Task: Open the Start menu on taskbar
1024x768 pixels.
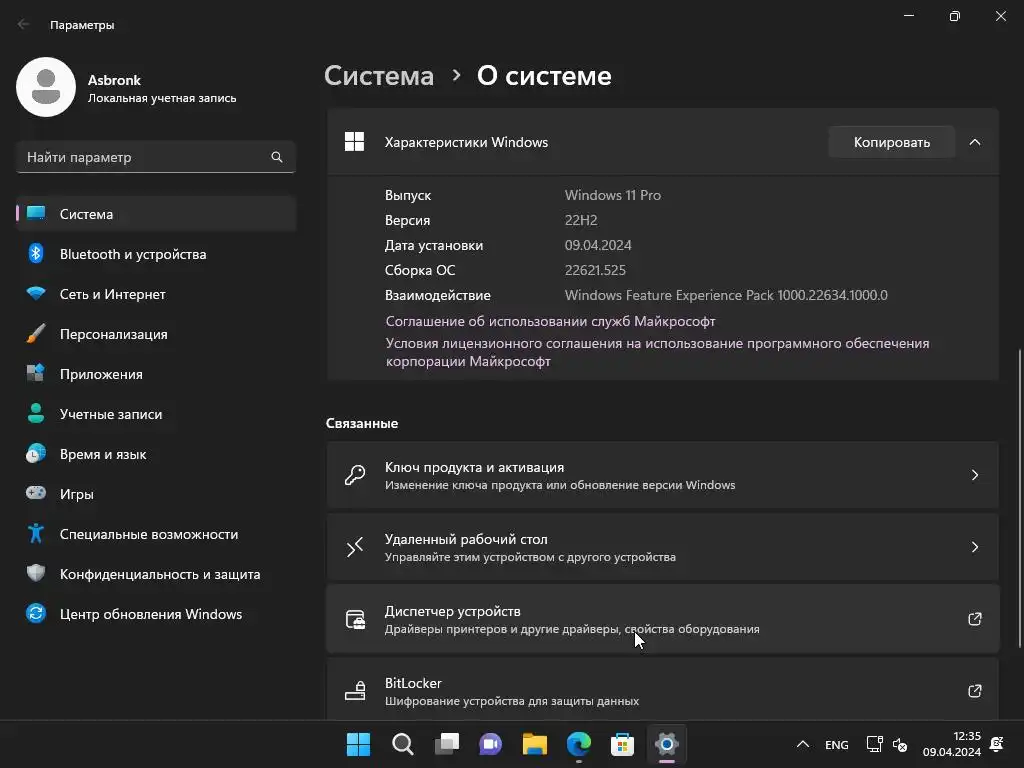Action: click(x=358, y=744)
